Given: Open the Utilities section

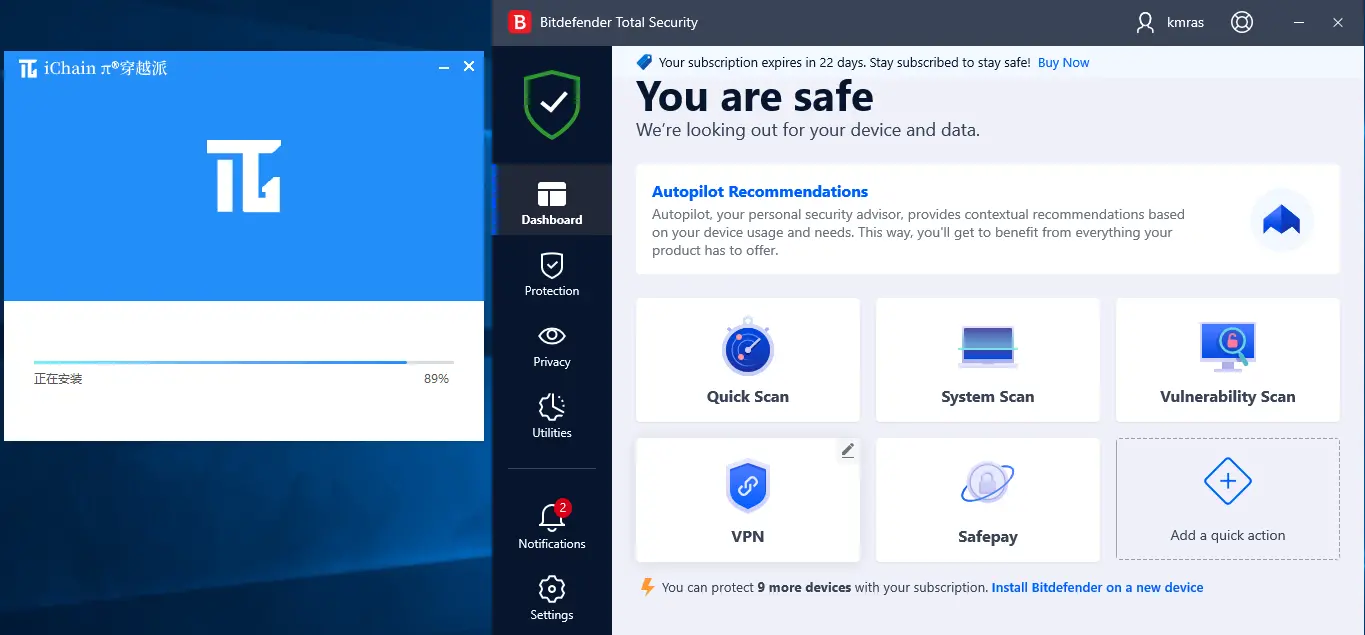Looking at the screenshot, I should pyautogui.click(x=552, y=417).
